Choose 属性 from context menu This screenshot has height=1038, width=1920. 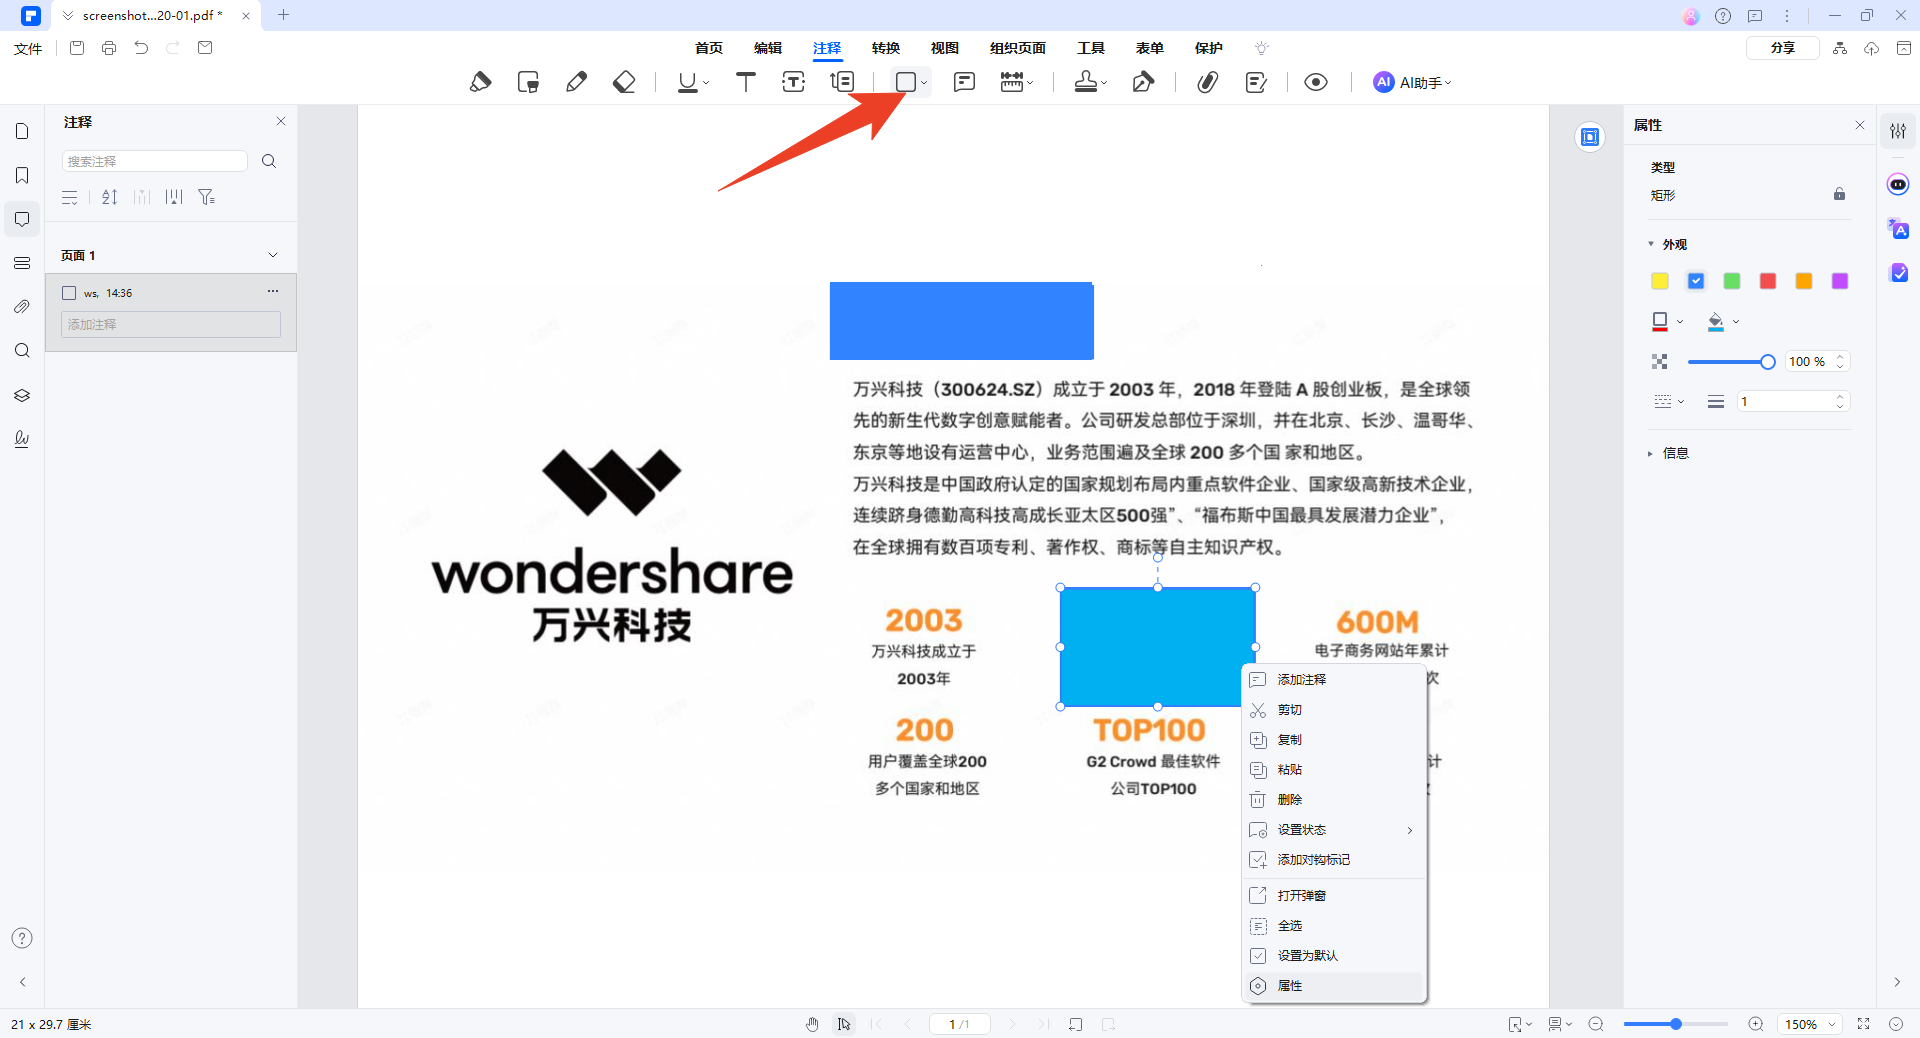(1334, 986)
